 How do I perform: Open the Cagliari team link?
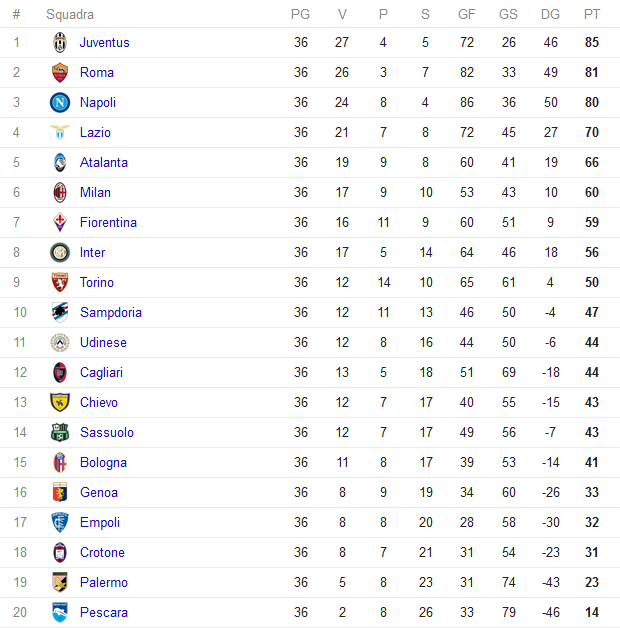tap(101, 372)
